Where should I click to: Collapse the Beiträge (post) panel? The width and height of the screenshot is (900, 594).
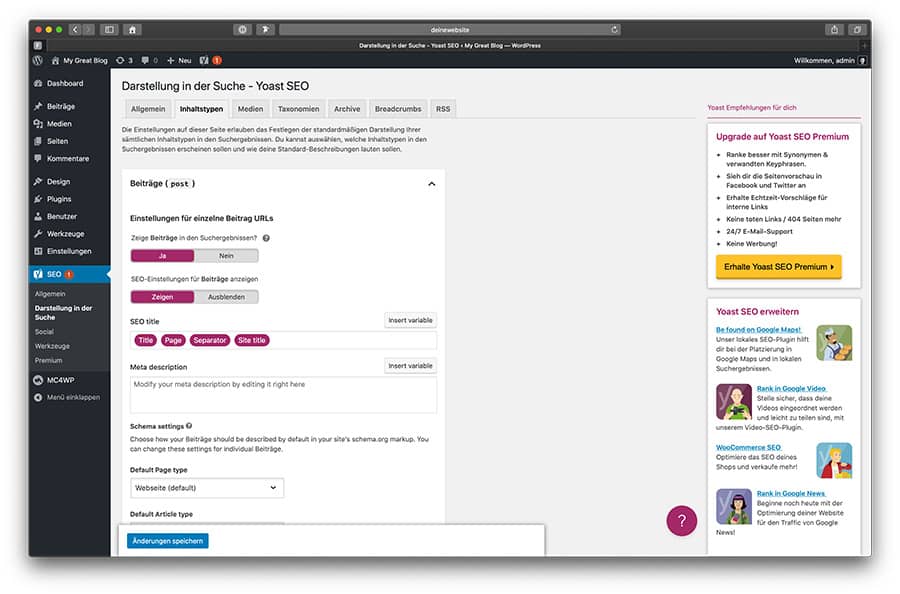[x=432, y=184]
